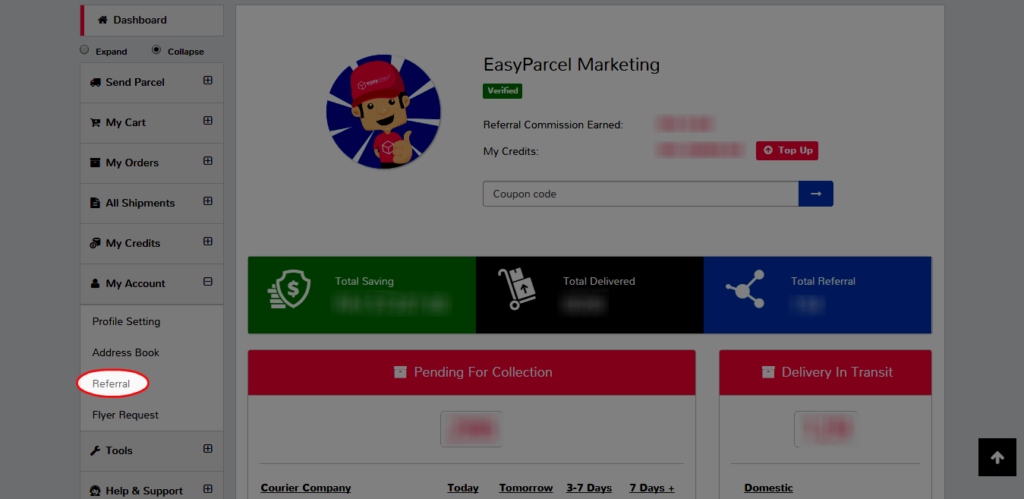The height and width of the screenshot is (499, 1024).
Task: Open the Dashboard home icon
Action: tap(103, 20)
